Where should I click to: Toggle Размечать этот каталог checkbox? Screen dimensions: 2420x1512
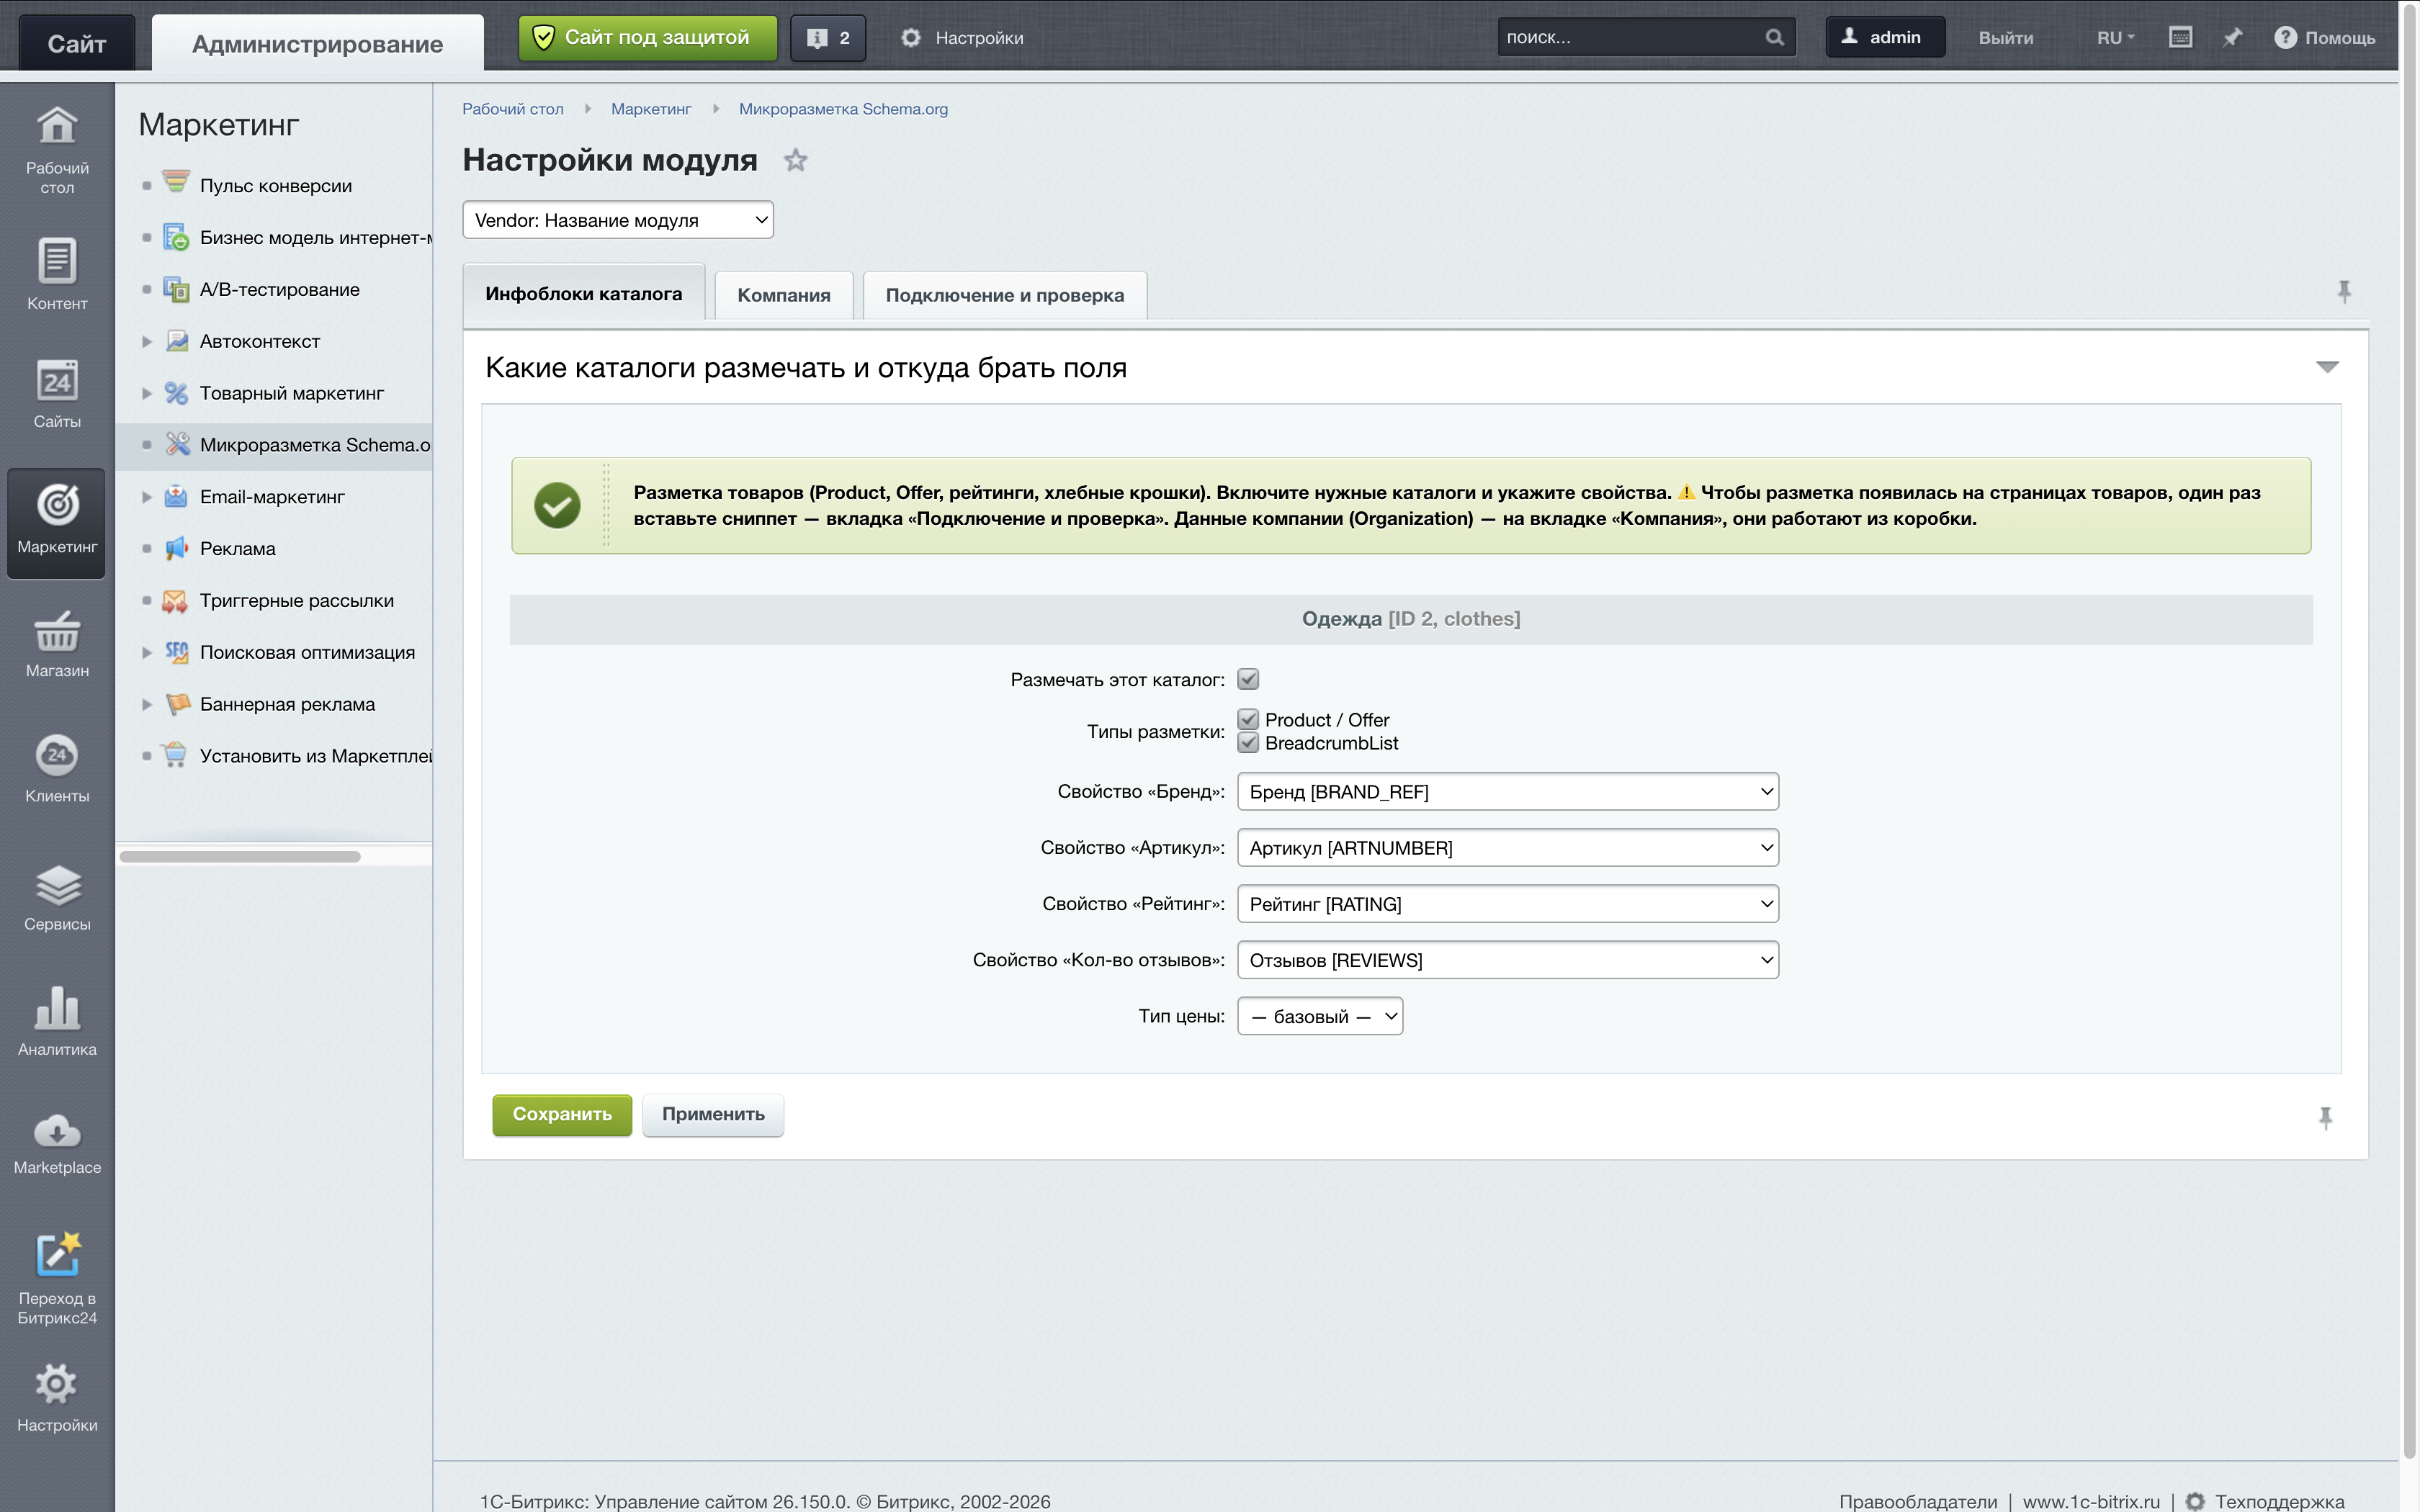[1248, 679]
